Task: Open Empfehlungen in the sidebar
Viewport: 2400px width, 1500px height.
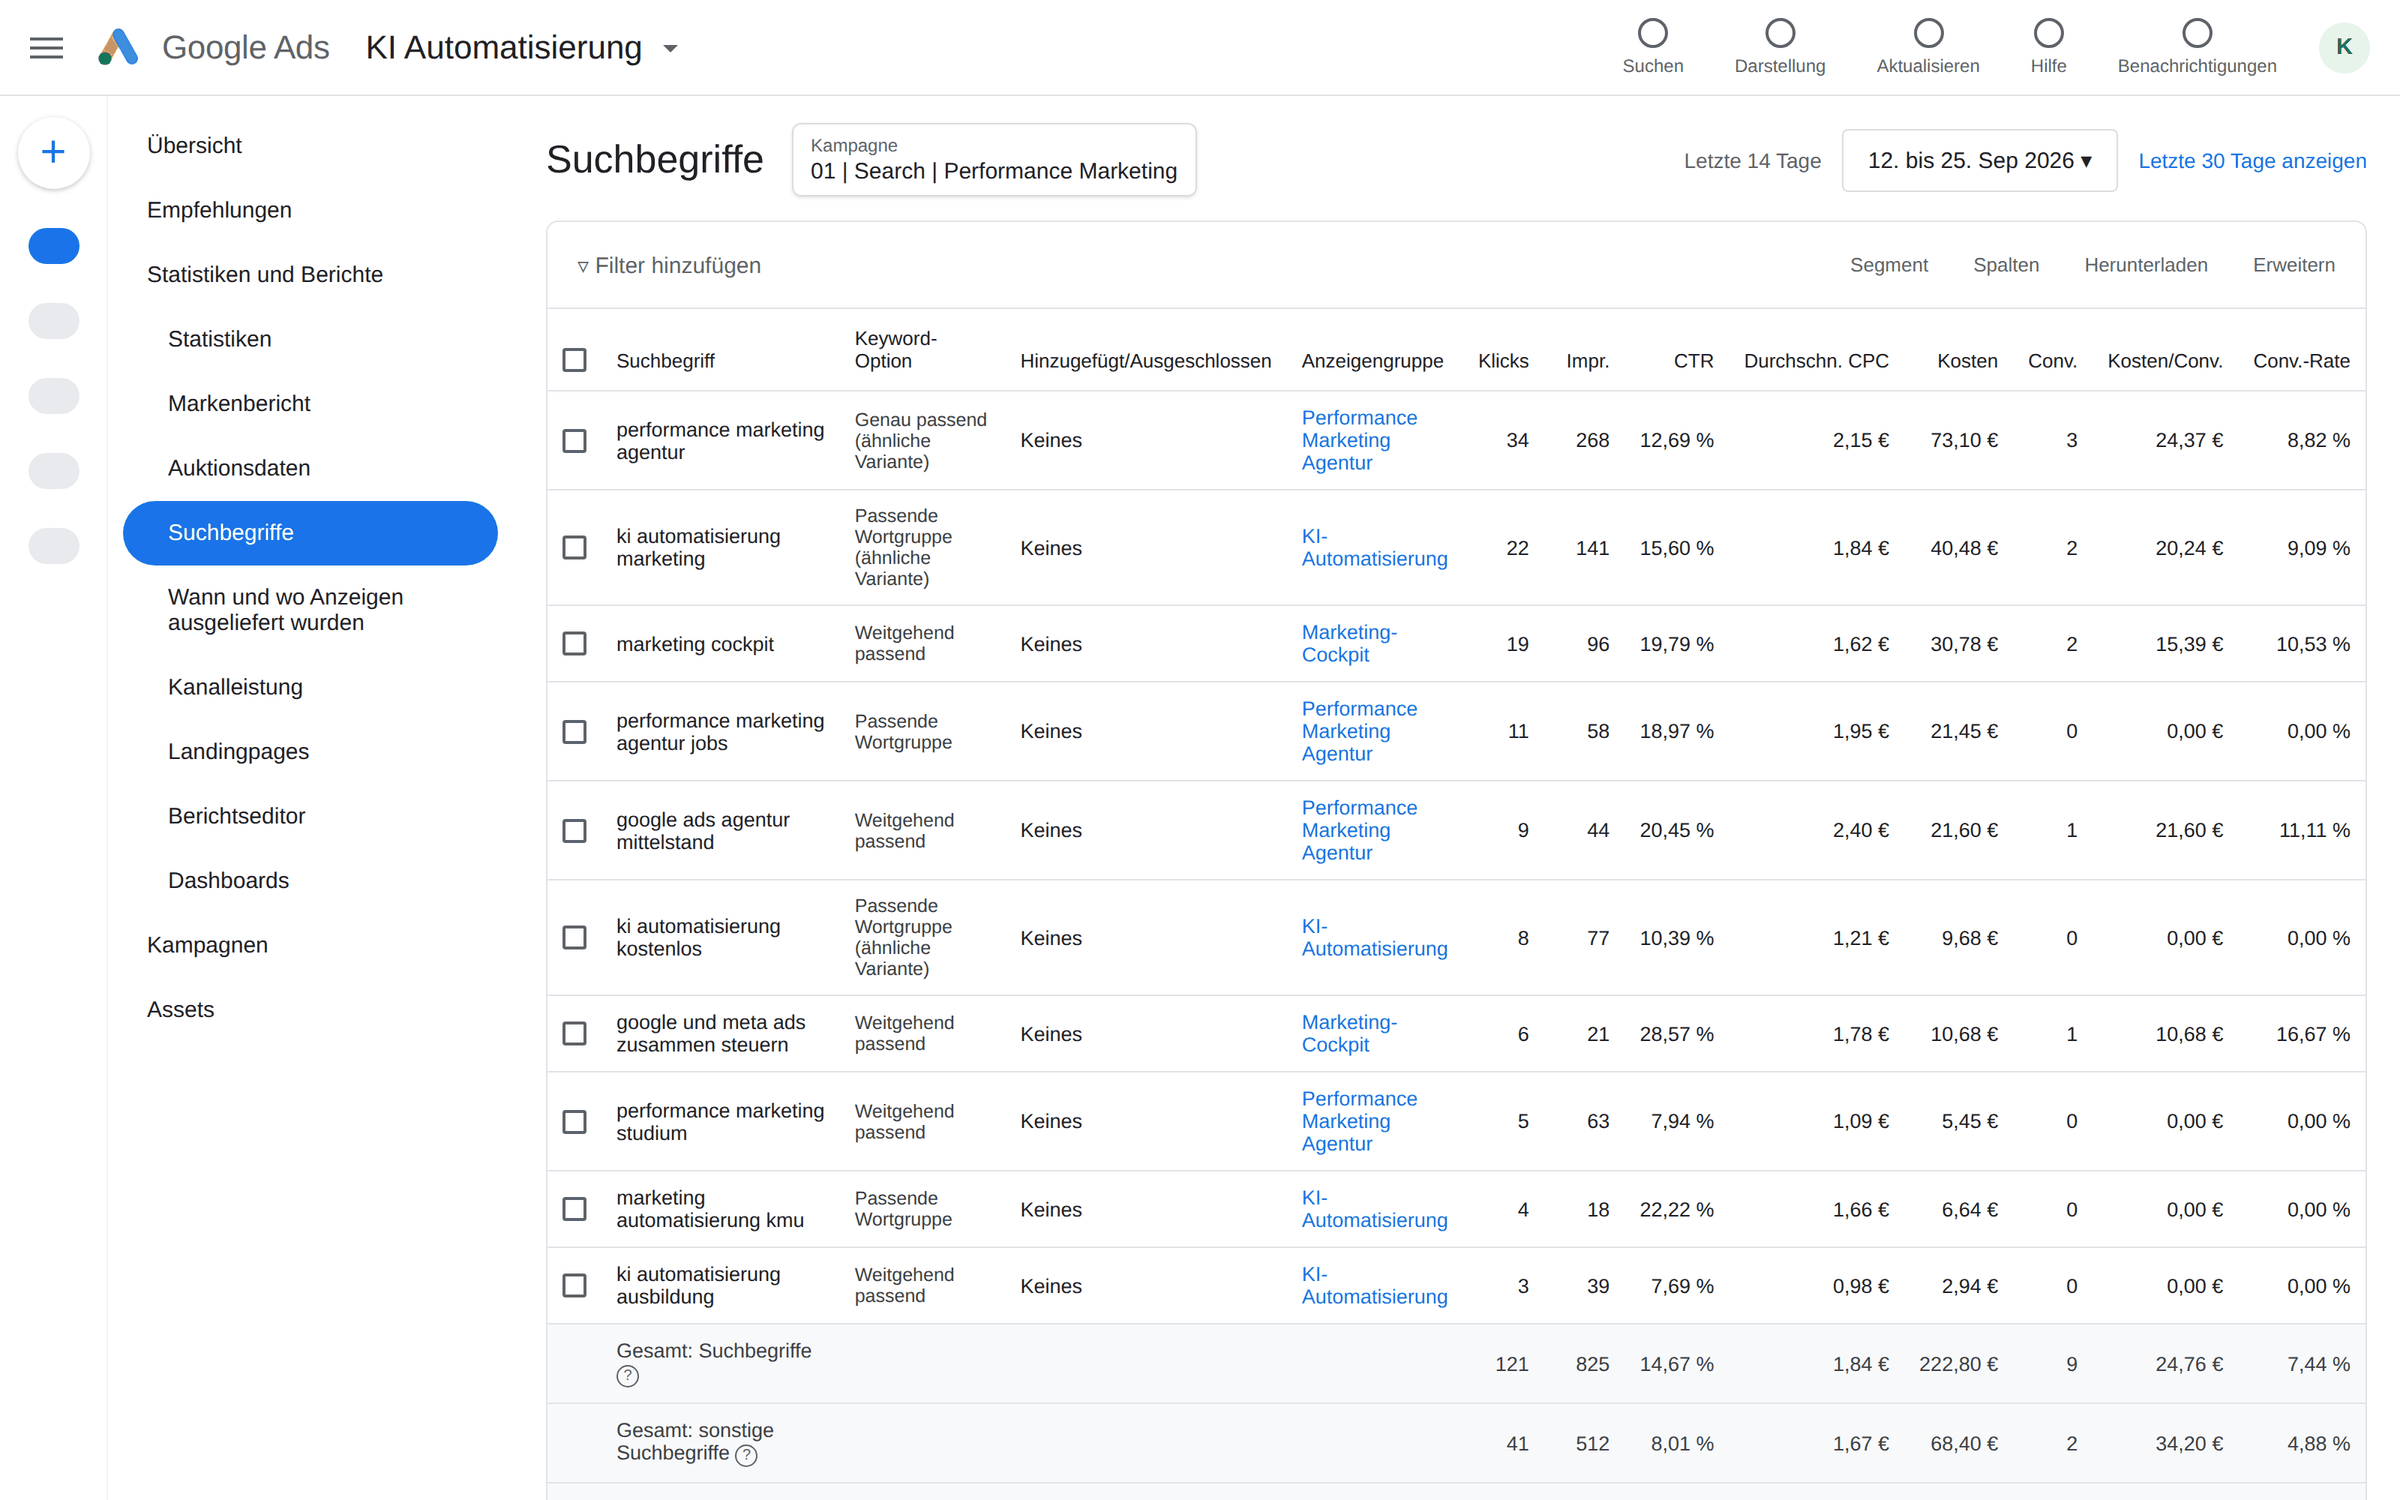Action: click(219, 210)
